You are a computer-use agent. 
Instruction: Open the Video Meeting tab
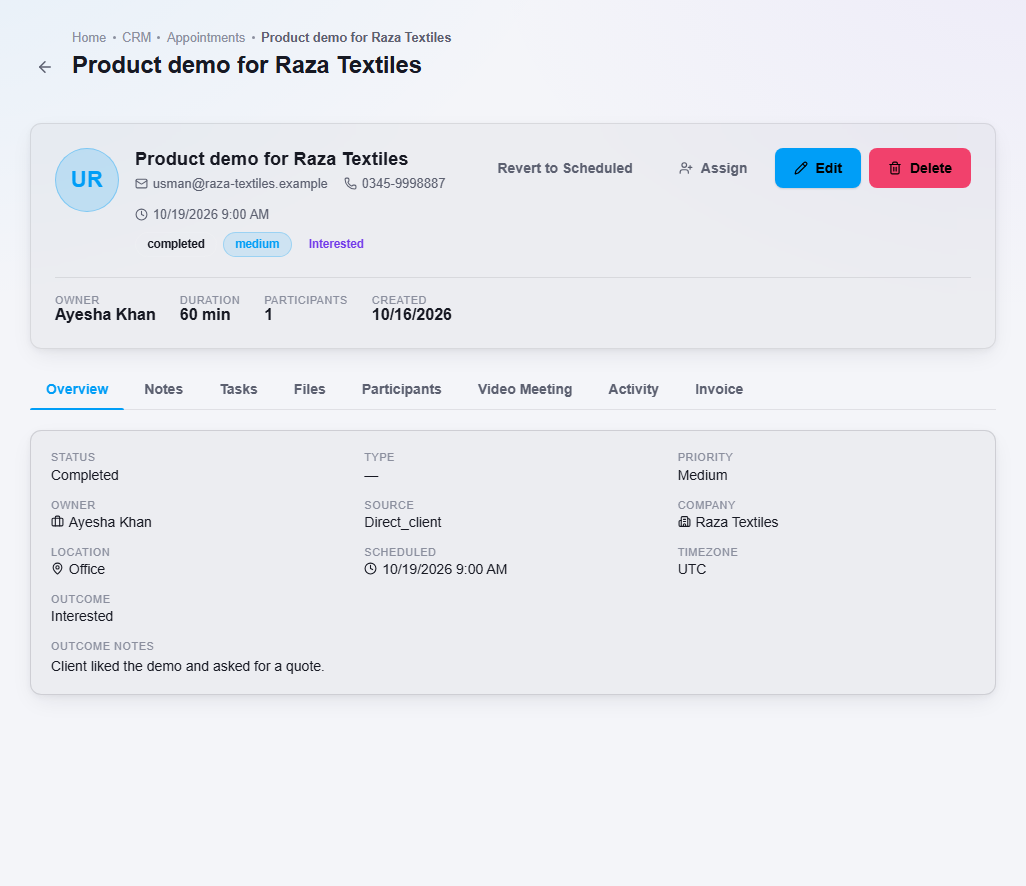point(525,389)
